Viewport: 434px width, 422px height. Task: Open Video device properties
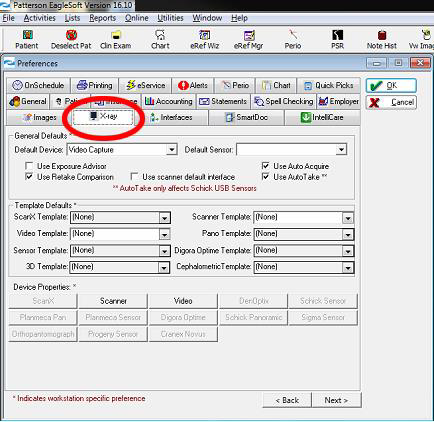183,301
